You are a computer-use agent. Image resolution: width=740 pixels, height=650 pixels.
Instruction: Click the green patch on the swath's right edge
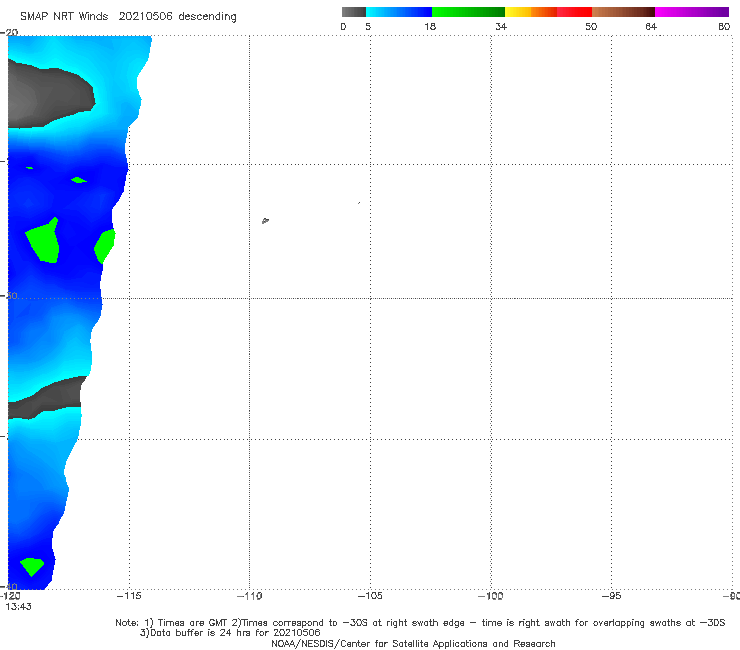tap(105, 246)
